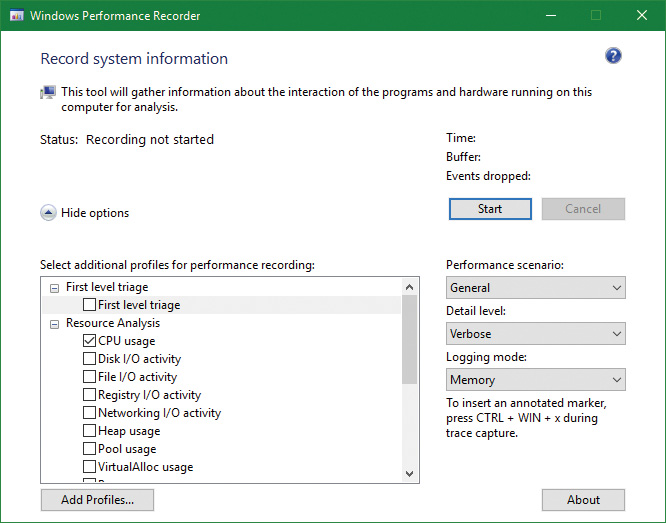Screen dimensions: 666x523
Task: Uncheck the CPU usage profile
Action: (x=90, y=341)
